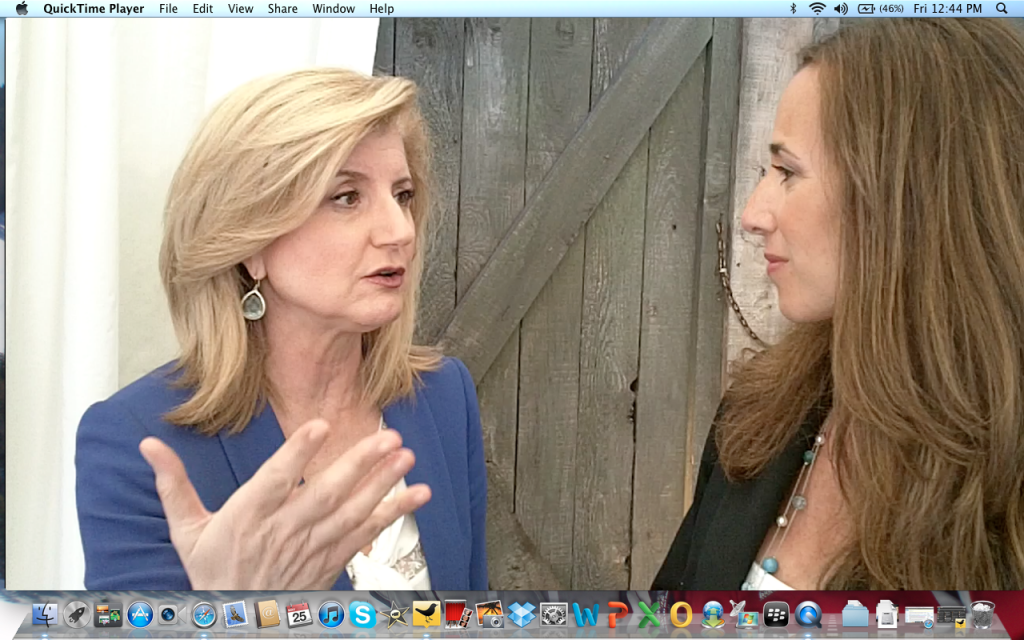
Task: Open Remote Desktop Connection satellite icon
Action: [744, 615]
